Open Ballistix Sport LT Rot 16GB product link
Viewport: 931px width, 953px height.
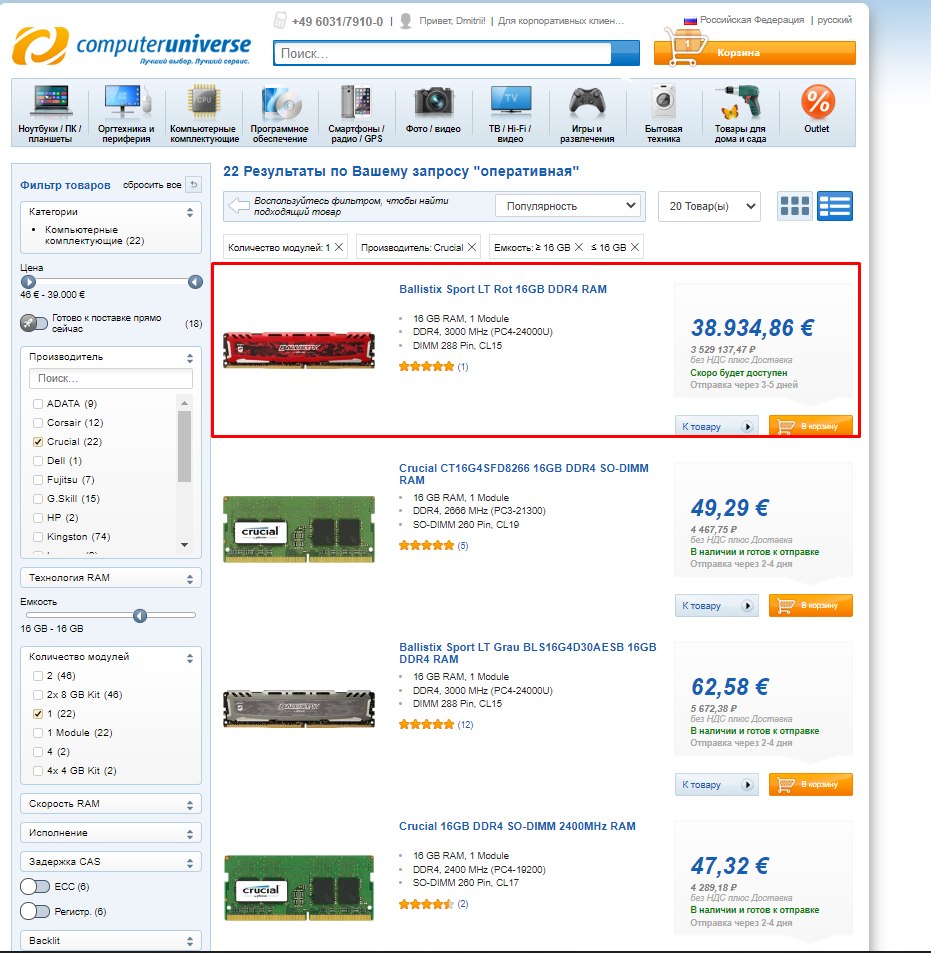tap(503, 289)
